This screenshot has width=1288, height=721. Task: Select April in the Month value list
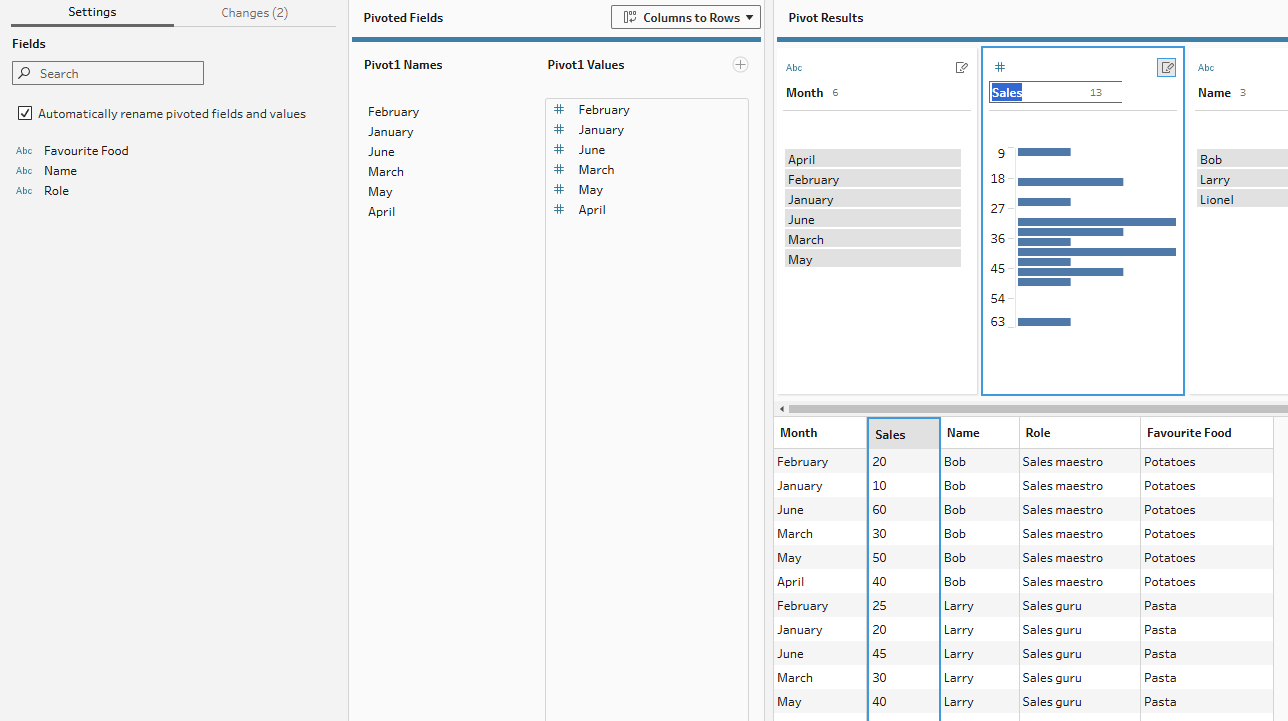pos(872,159)
